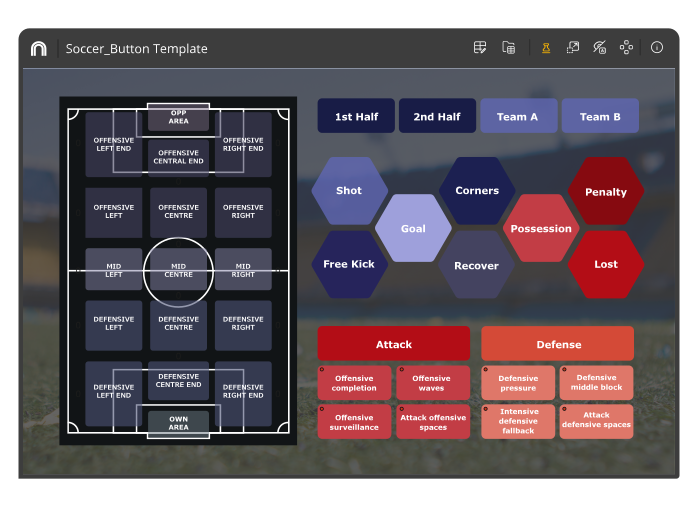
Task: Click the Defense category button
Action: (x=558, y=344)
